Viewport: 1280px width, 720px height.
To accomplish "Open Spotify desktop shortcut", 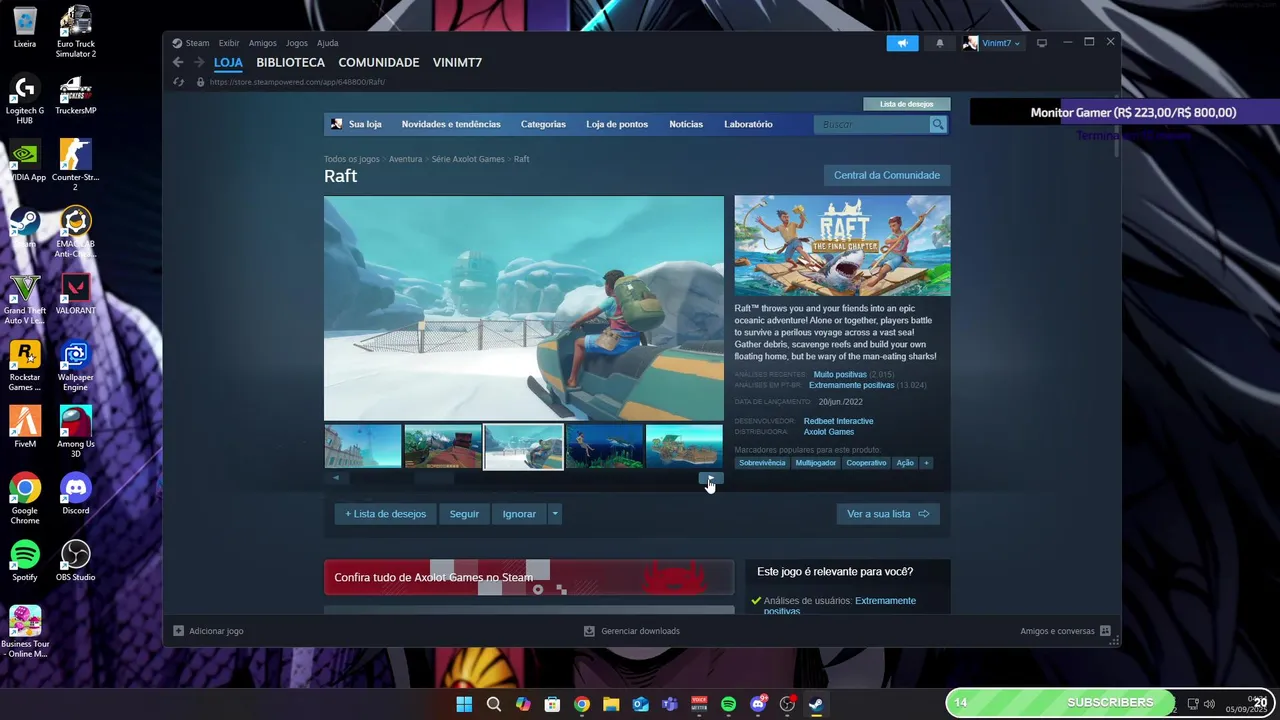I will pos(25,562).
